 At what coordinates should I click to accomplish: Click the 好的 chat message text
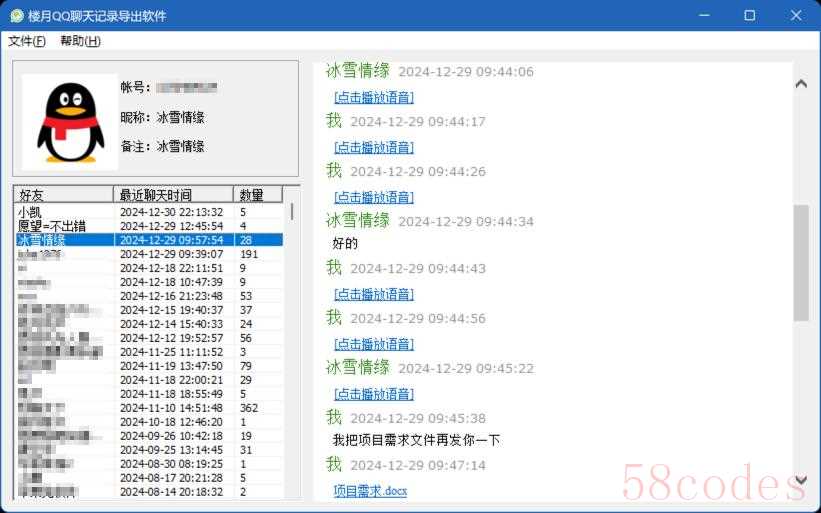click(345, 243)
